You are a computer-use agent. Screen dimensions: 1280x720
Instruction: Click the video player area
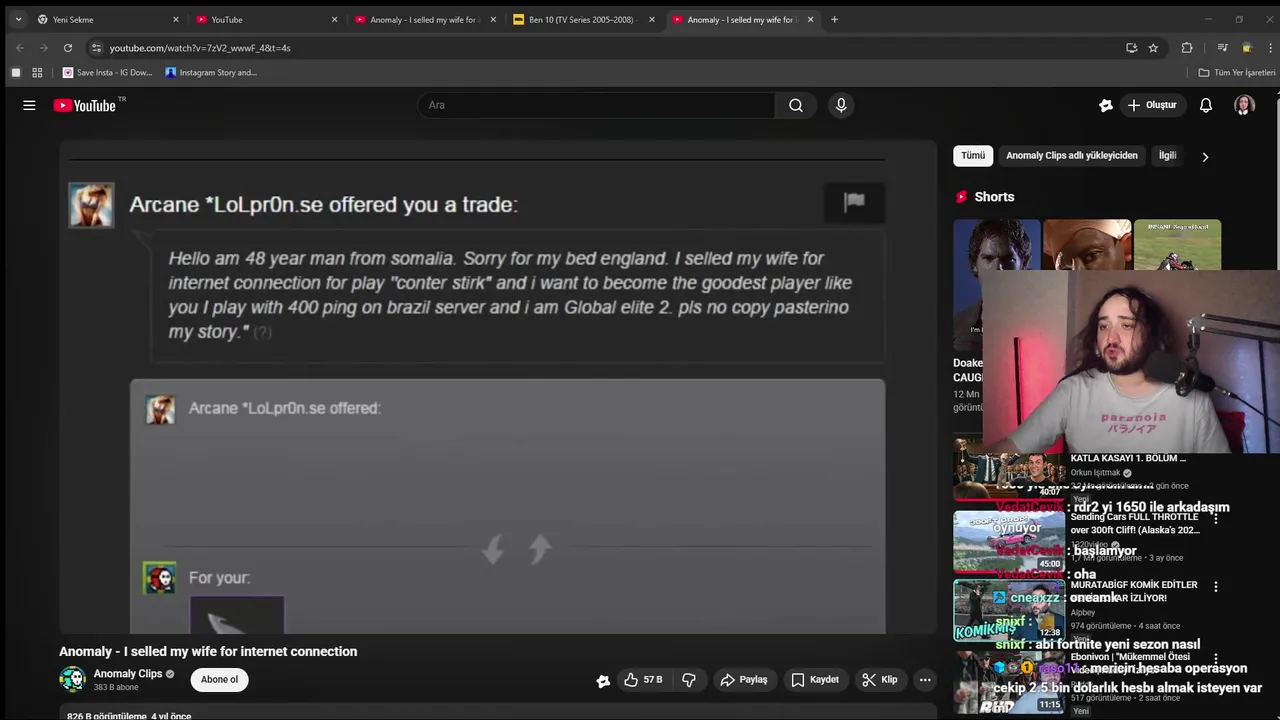(x=498, y=387)
